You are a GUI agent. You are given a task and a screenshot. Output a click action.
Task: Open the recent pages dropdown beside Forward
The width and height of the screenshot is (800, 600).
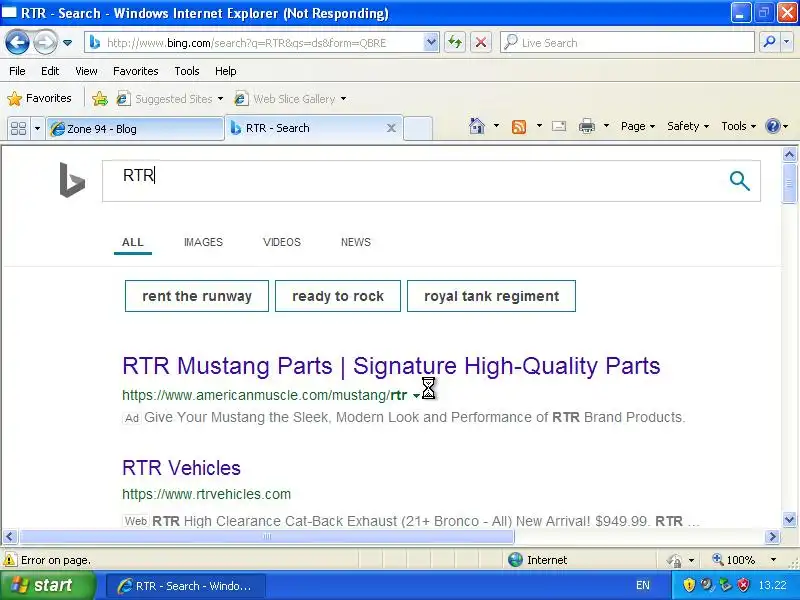tap(67, 43)
